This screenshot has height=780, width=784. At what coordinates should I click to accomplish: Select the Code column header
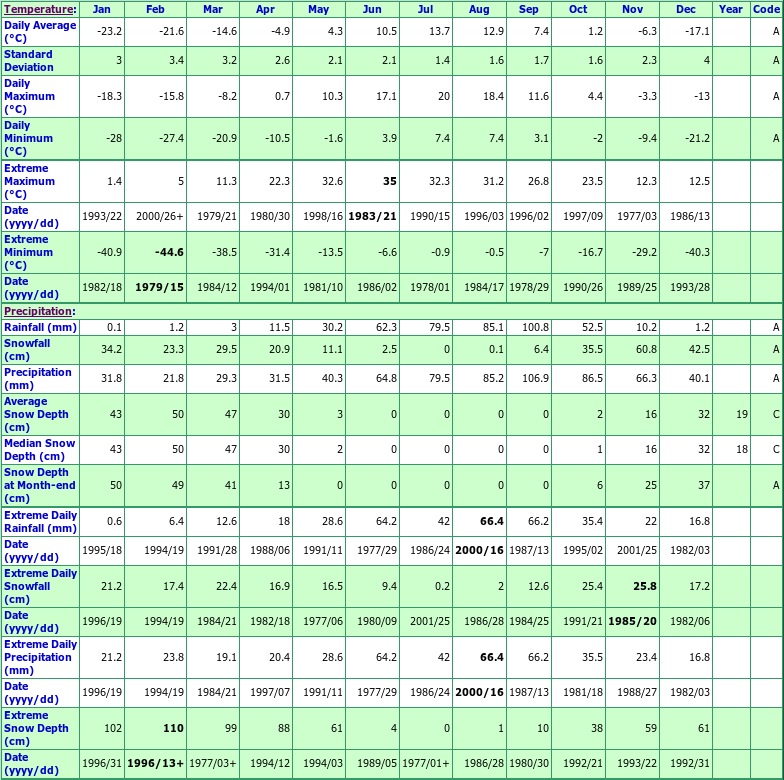(765, 9)
